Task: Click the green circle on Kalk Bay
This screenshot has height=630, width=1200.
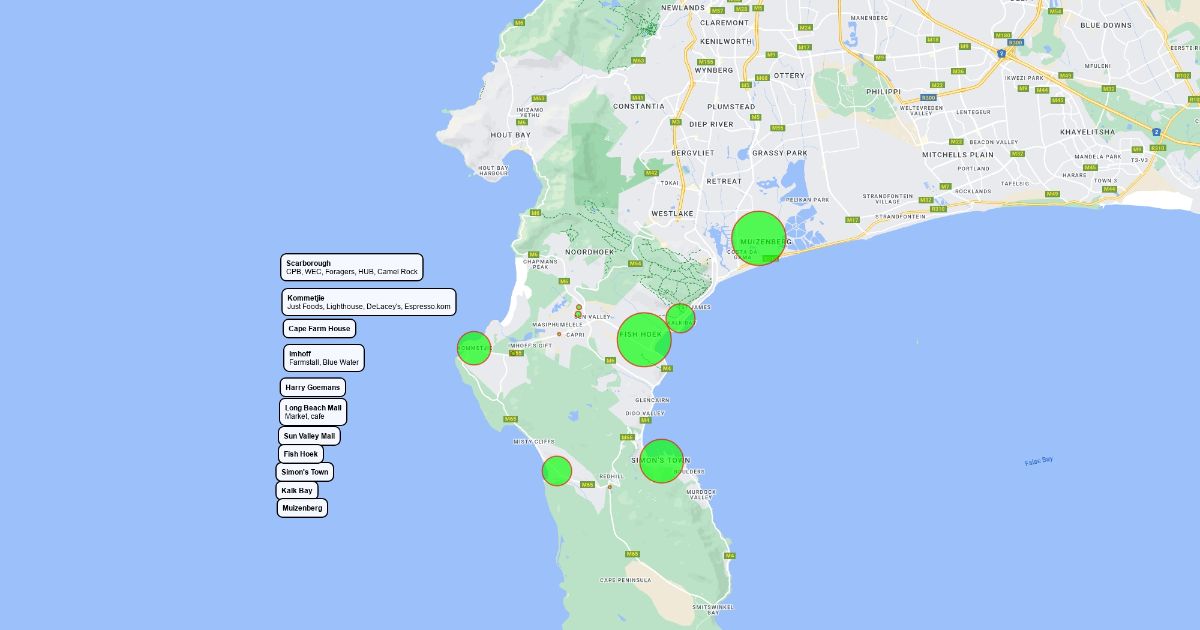Action: [680, 318]
